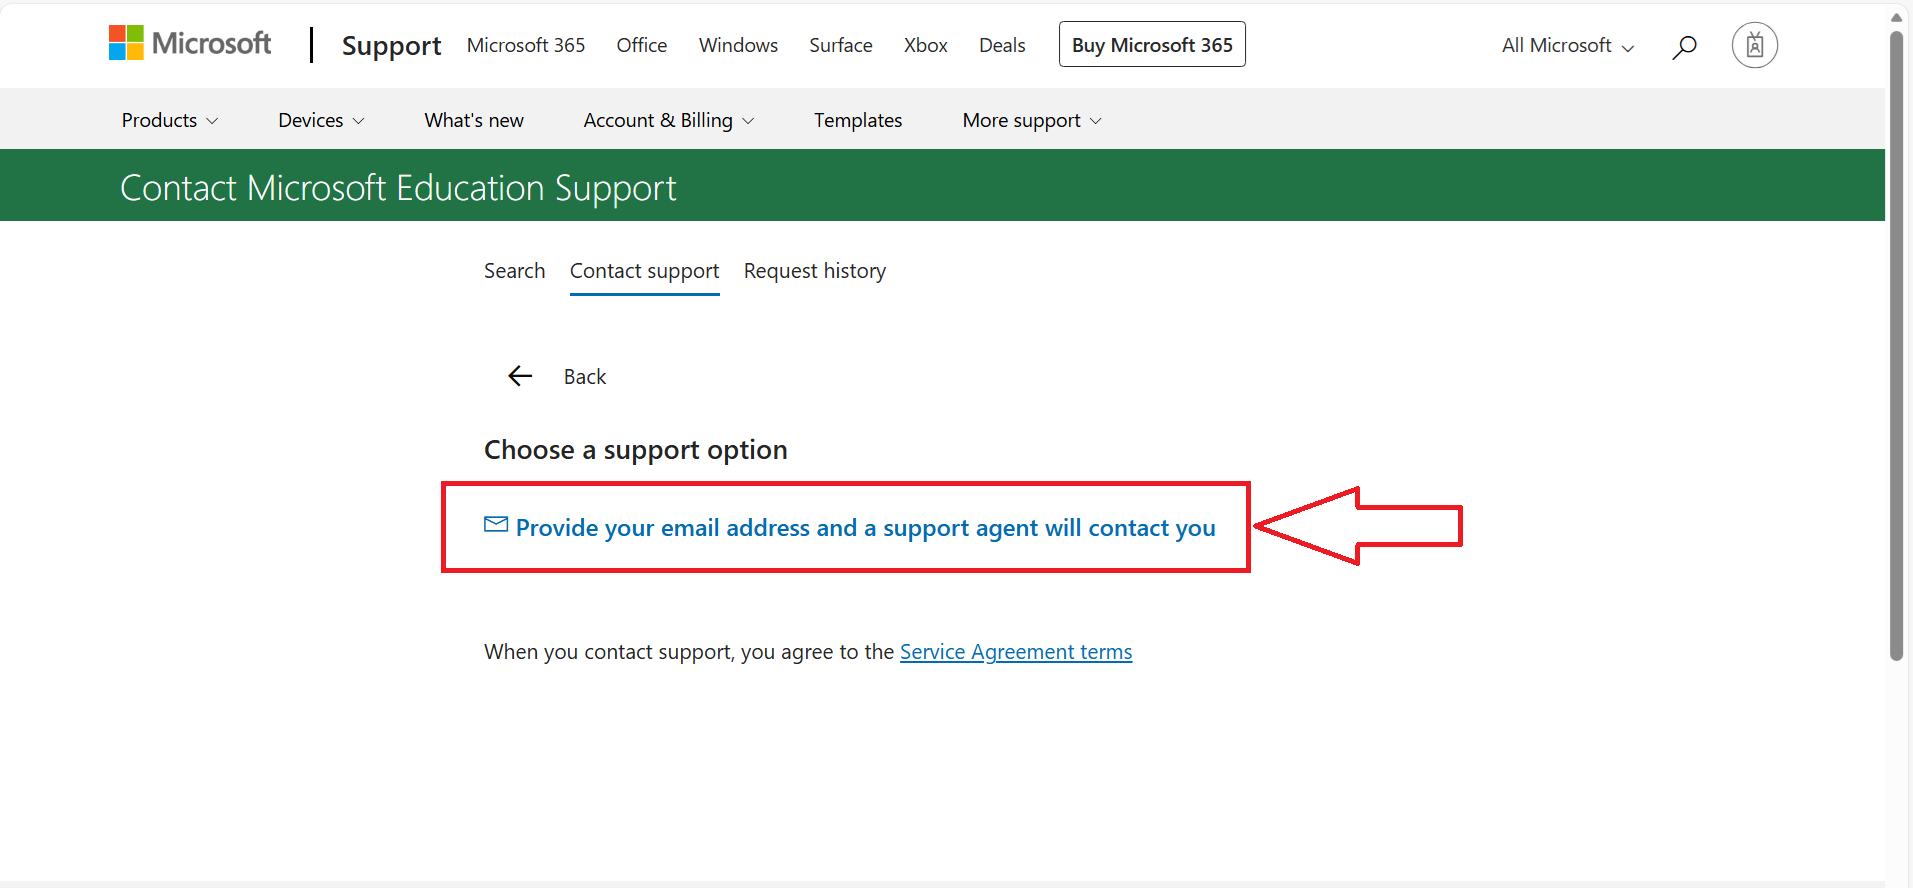This screenshot has height=888, width=1913.
Task: Open Office in the top navigation
Action: pyautogui.click(x=642, y=45)
